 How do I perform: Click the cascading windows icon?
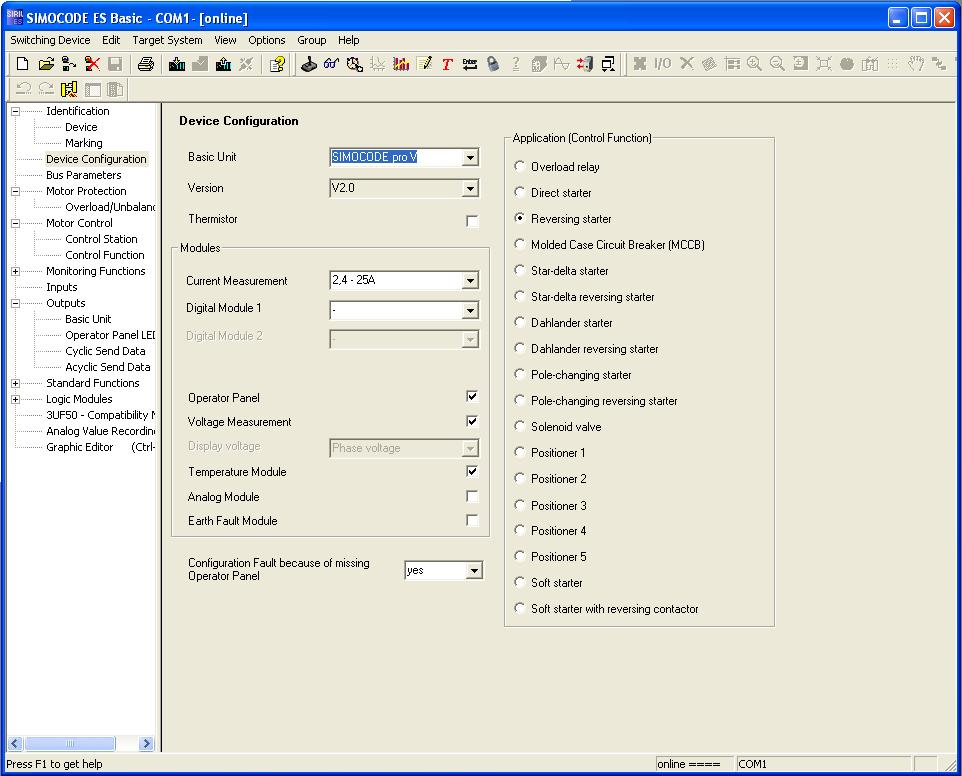[608, 64]
